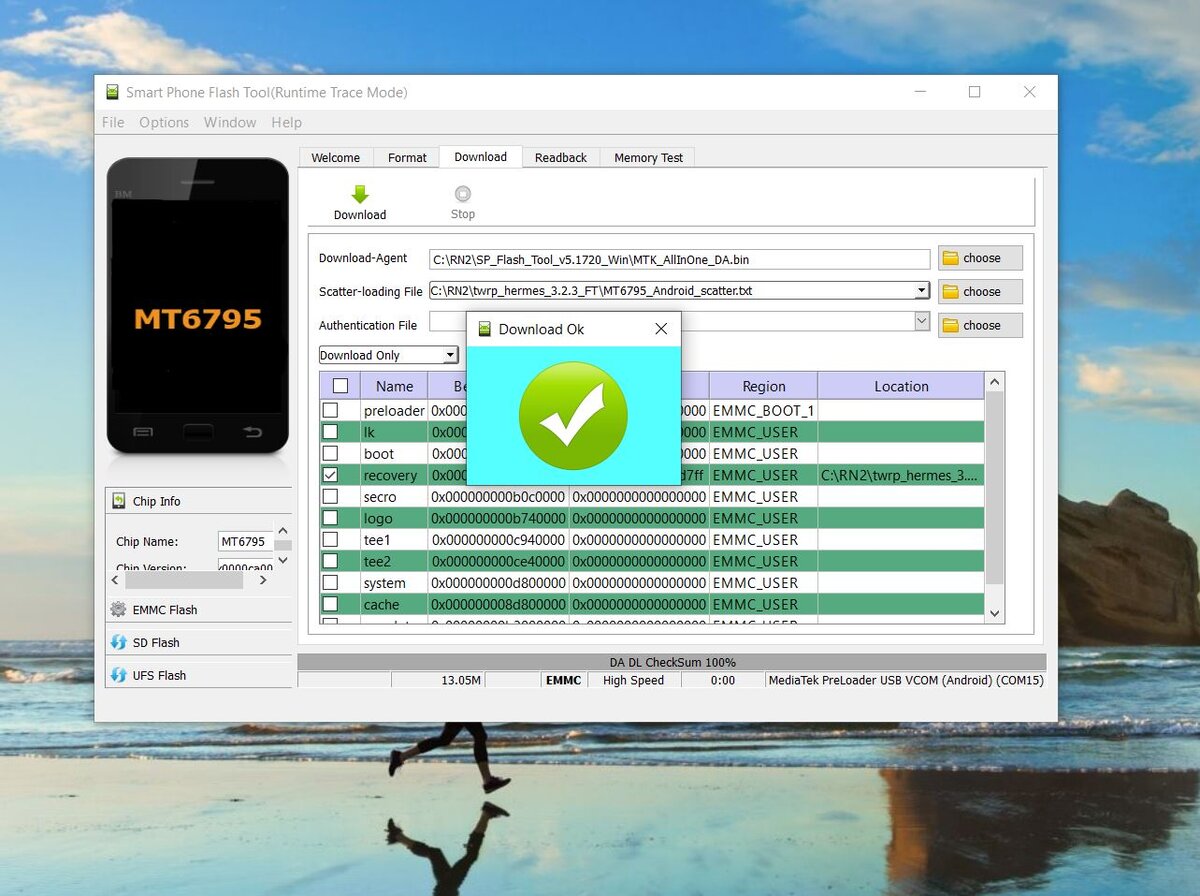The image size is (1200, 896).
Task: Uncheck the recovery partition checkbox
Action: [330, 475]
